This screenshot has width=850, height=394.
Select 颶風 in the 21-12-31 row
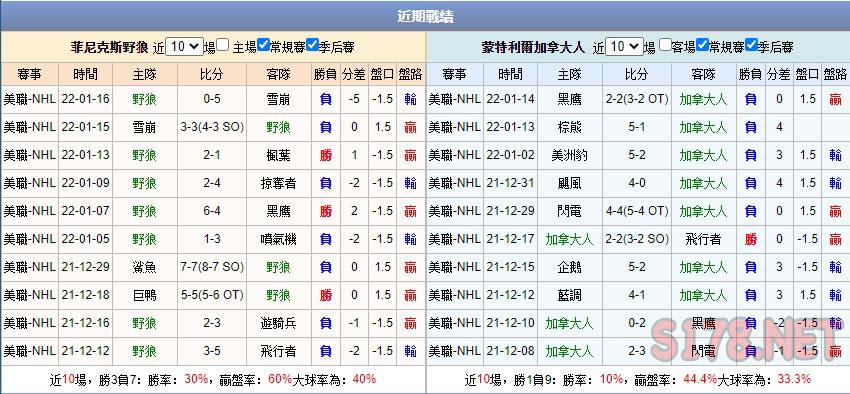569,183
